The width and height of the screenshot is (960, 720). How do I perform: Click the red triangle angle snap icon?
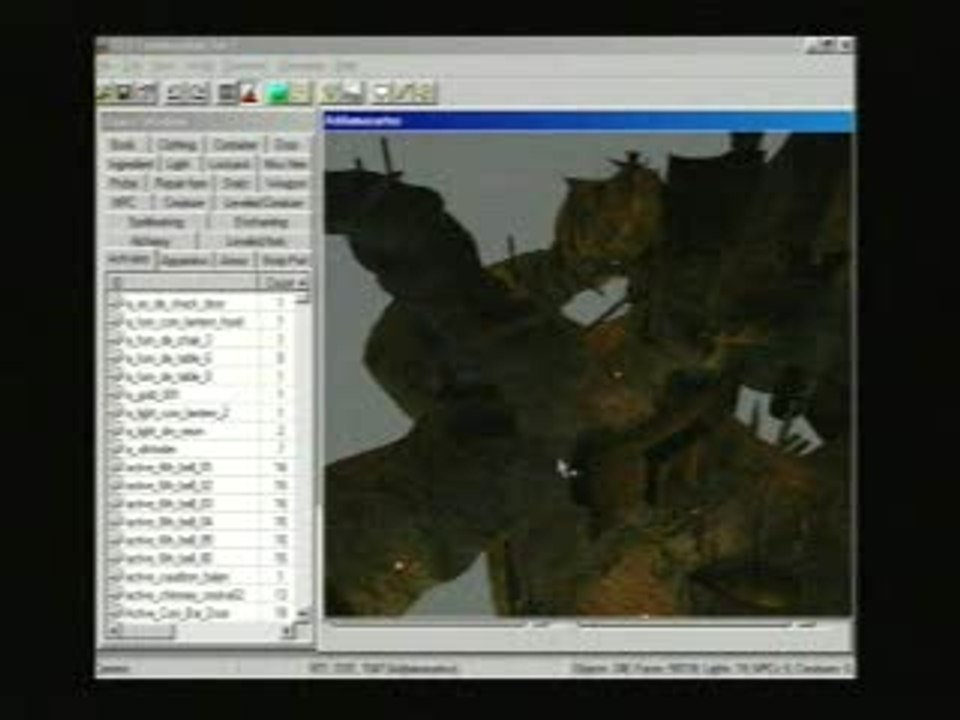[x=248, y=92]
